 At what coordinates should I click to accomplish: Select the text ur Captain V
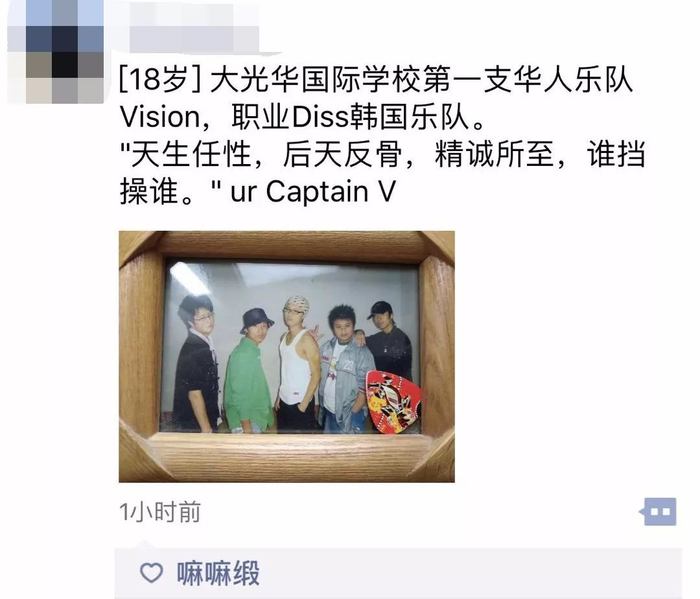313,192
